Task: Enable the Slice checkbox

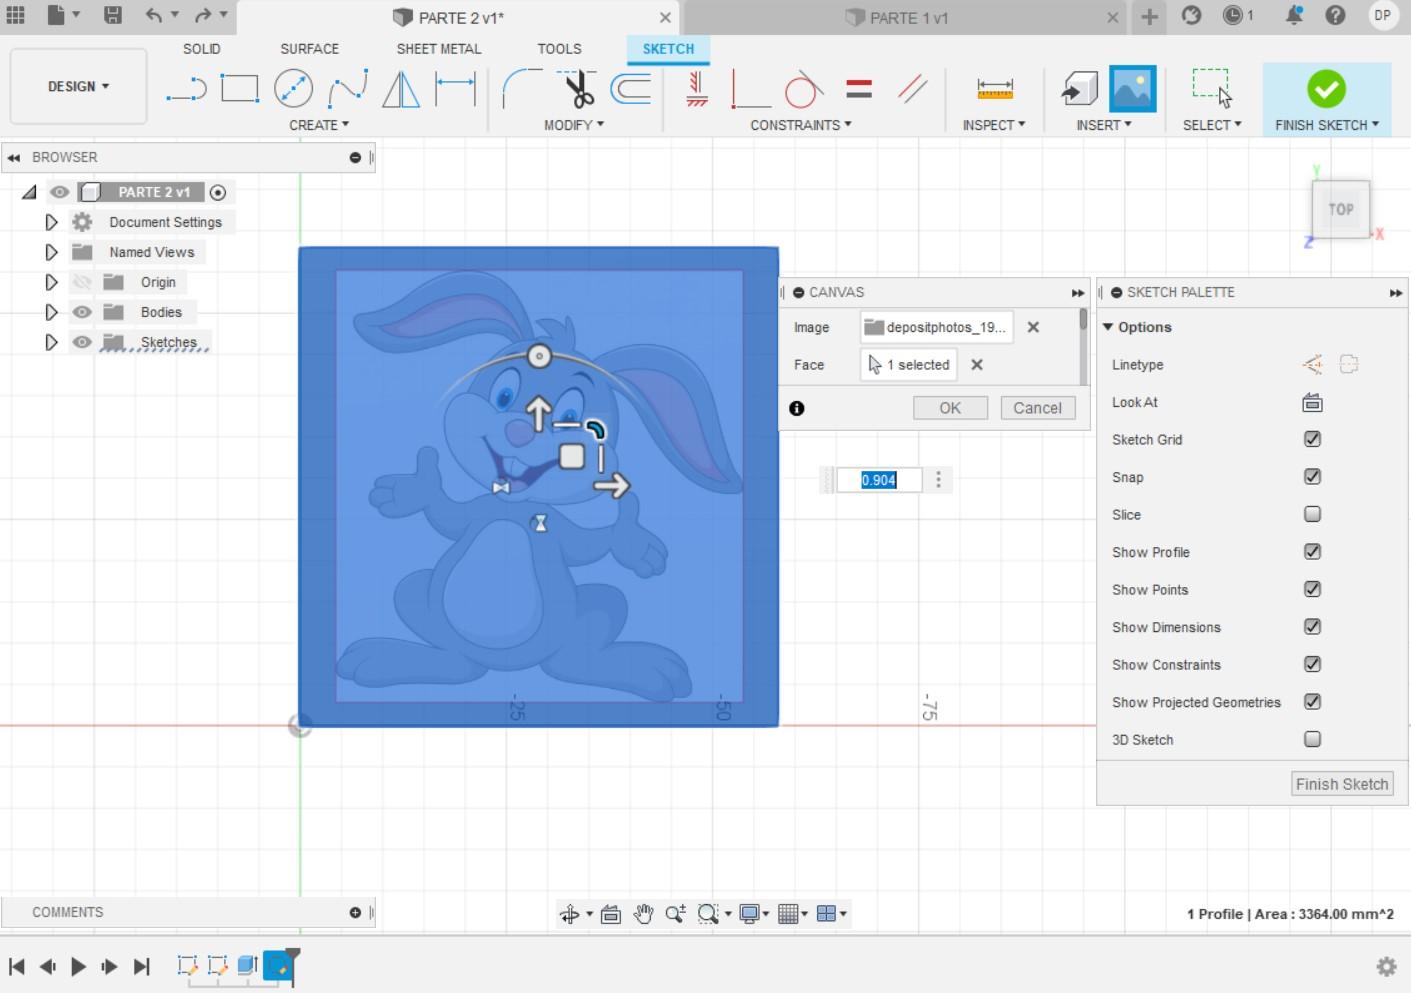Action: (1312, 514)
